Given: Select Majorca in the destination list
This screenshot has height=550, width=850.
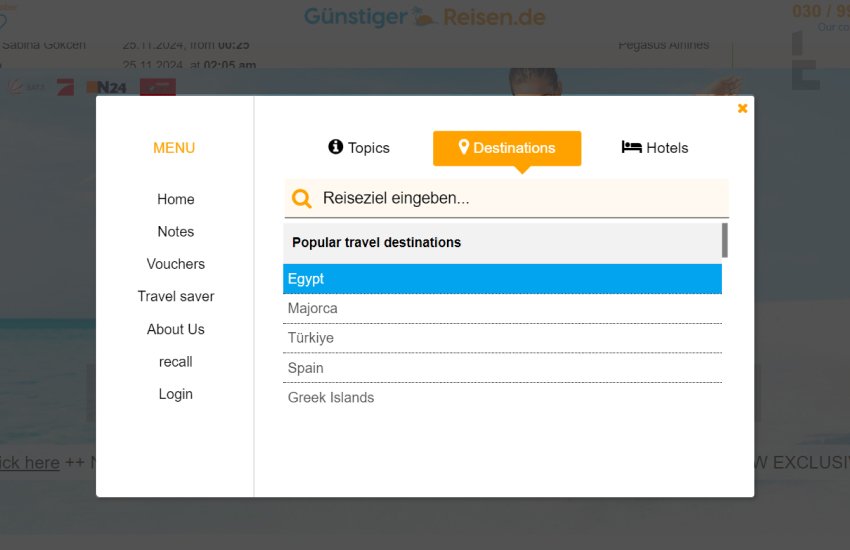Looking at the screenshot, I should 502,308.
